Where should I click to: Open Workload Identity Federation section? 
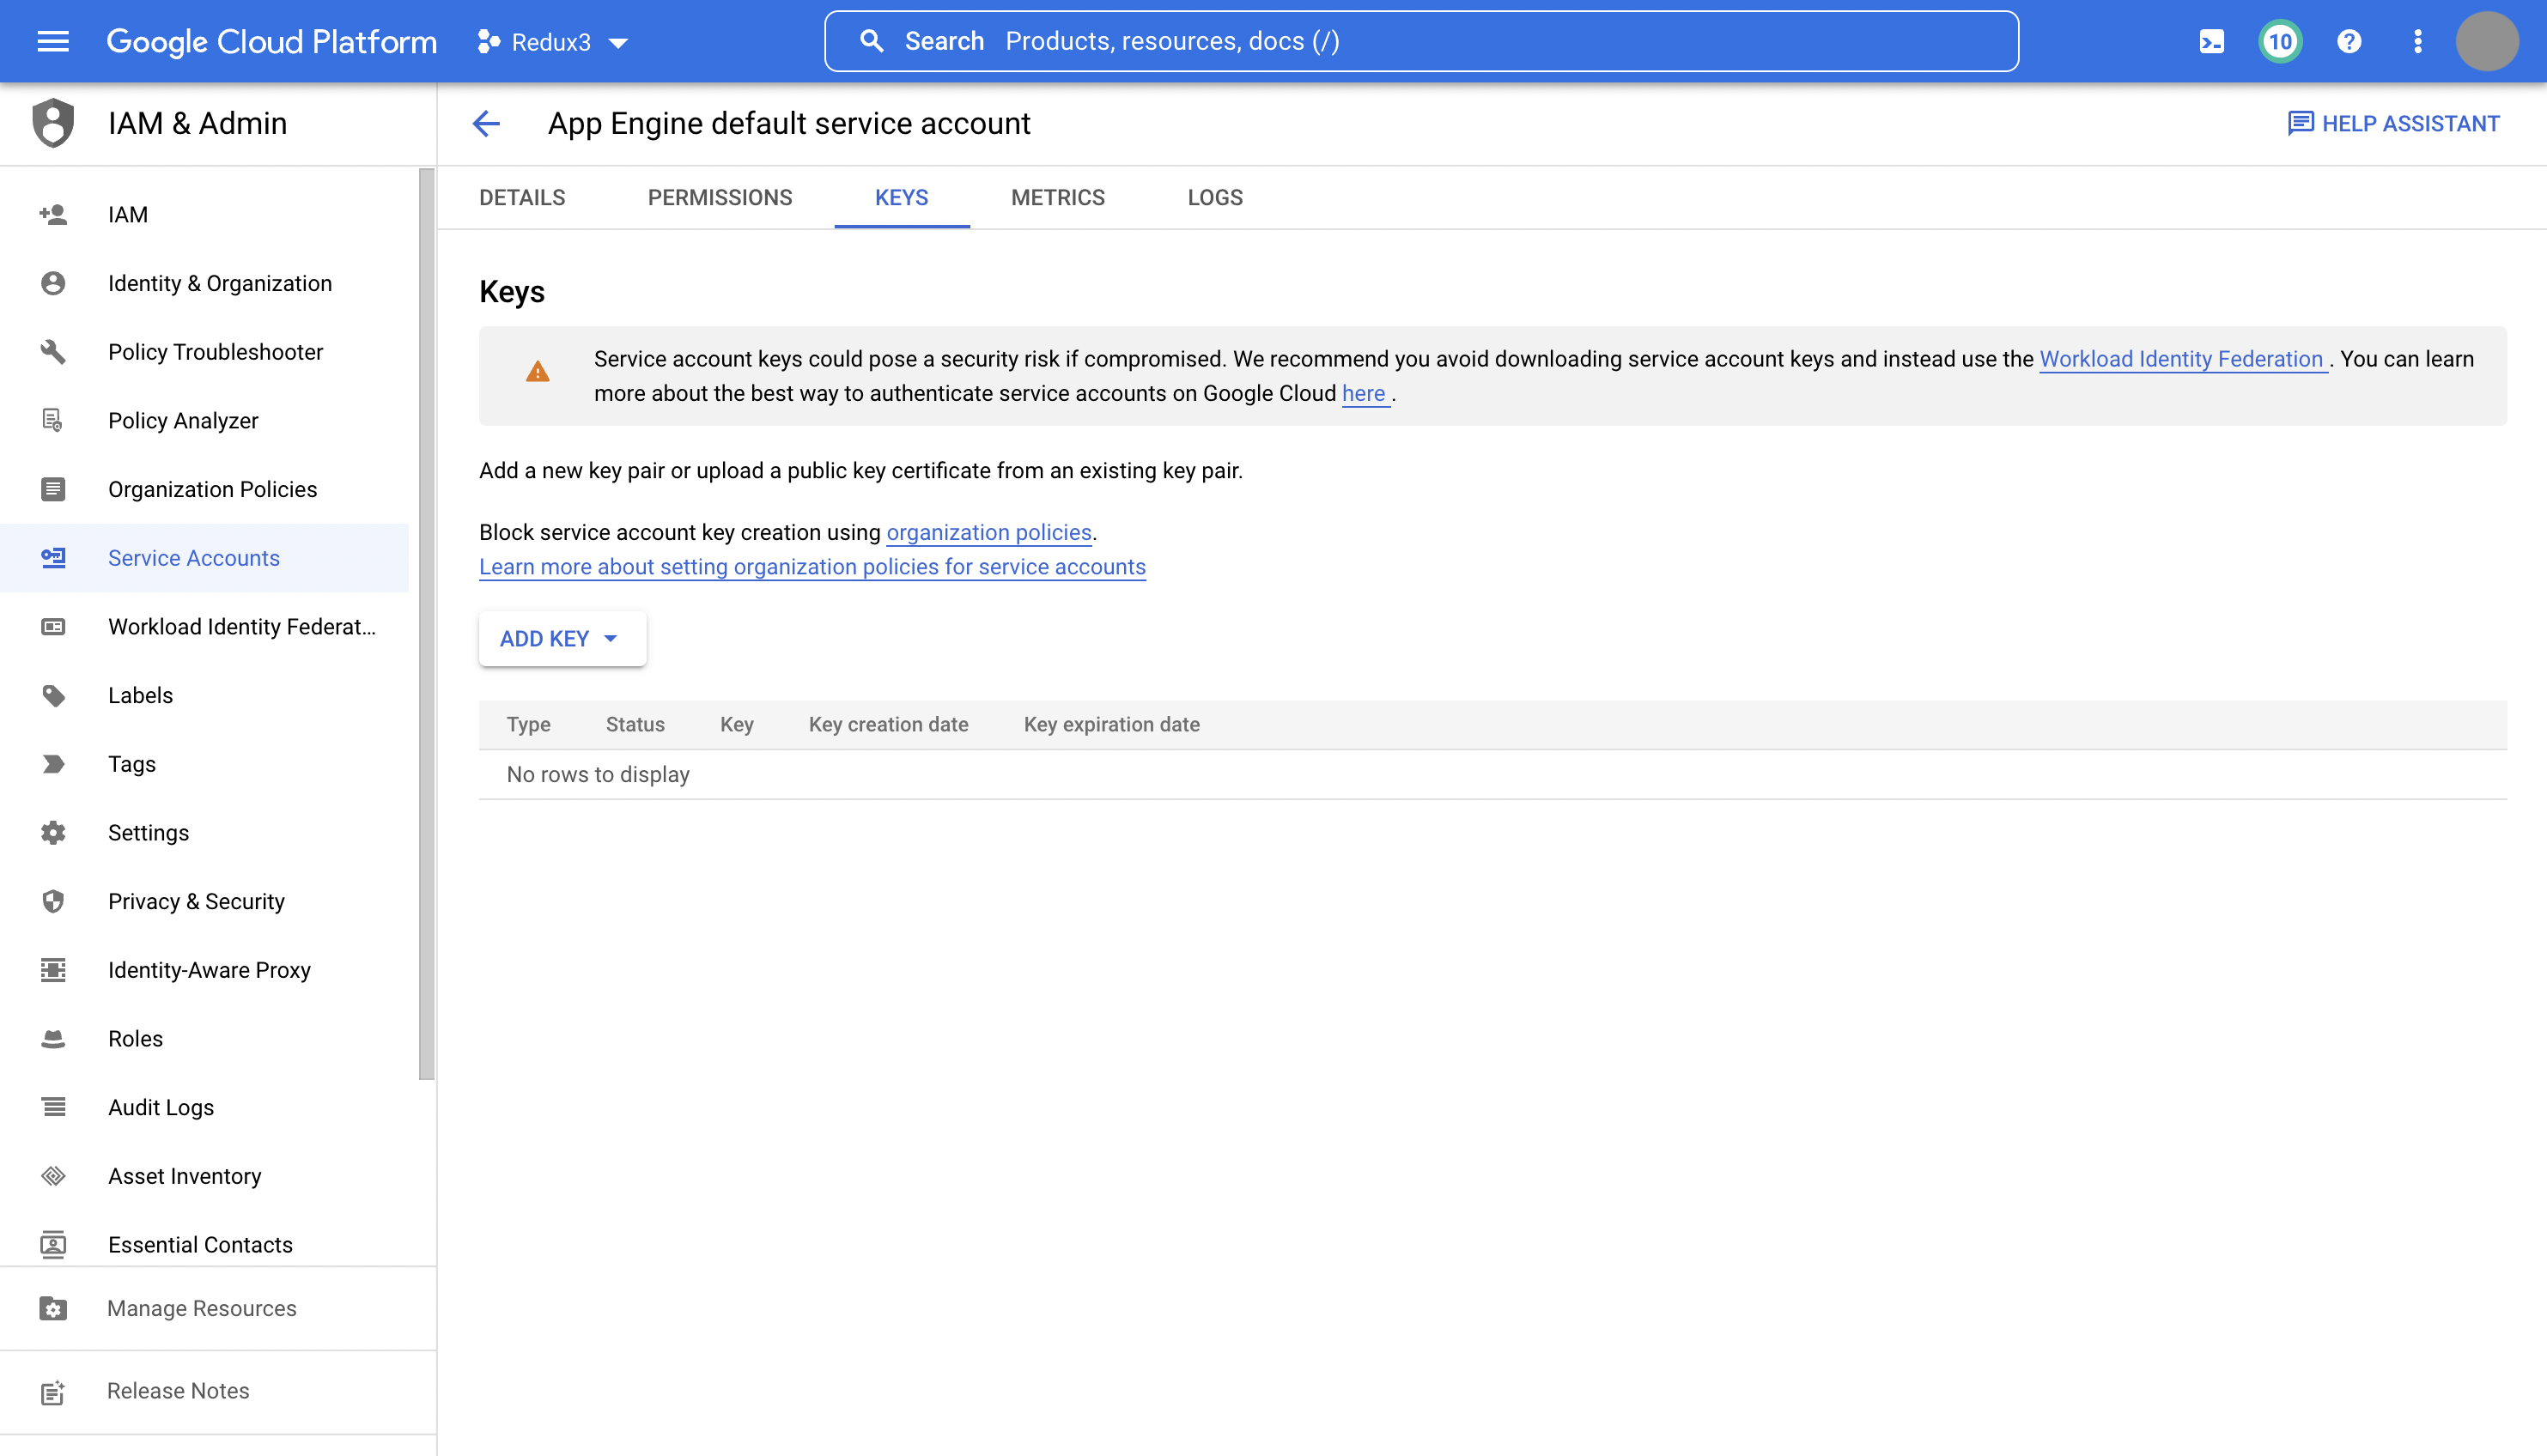(x=240, y=626)
